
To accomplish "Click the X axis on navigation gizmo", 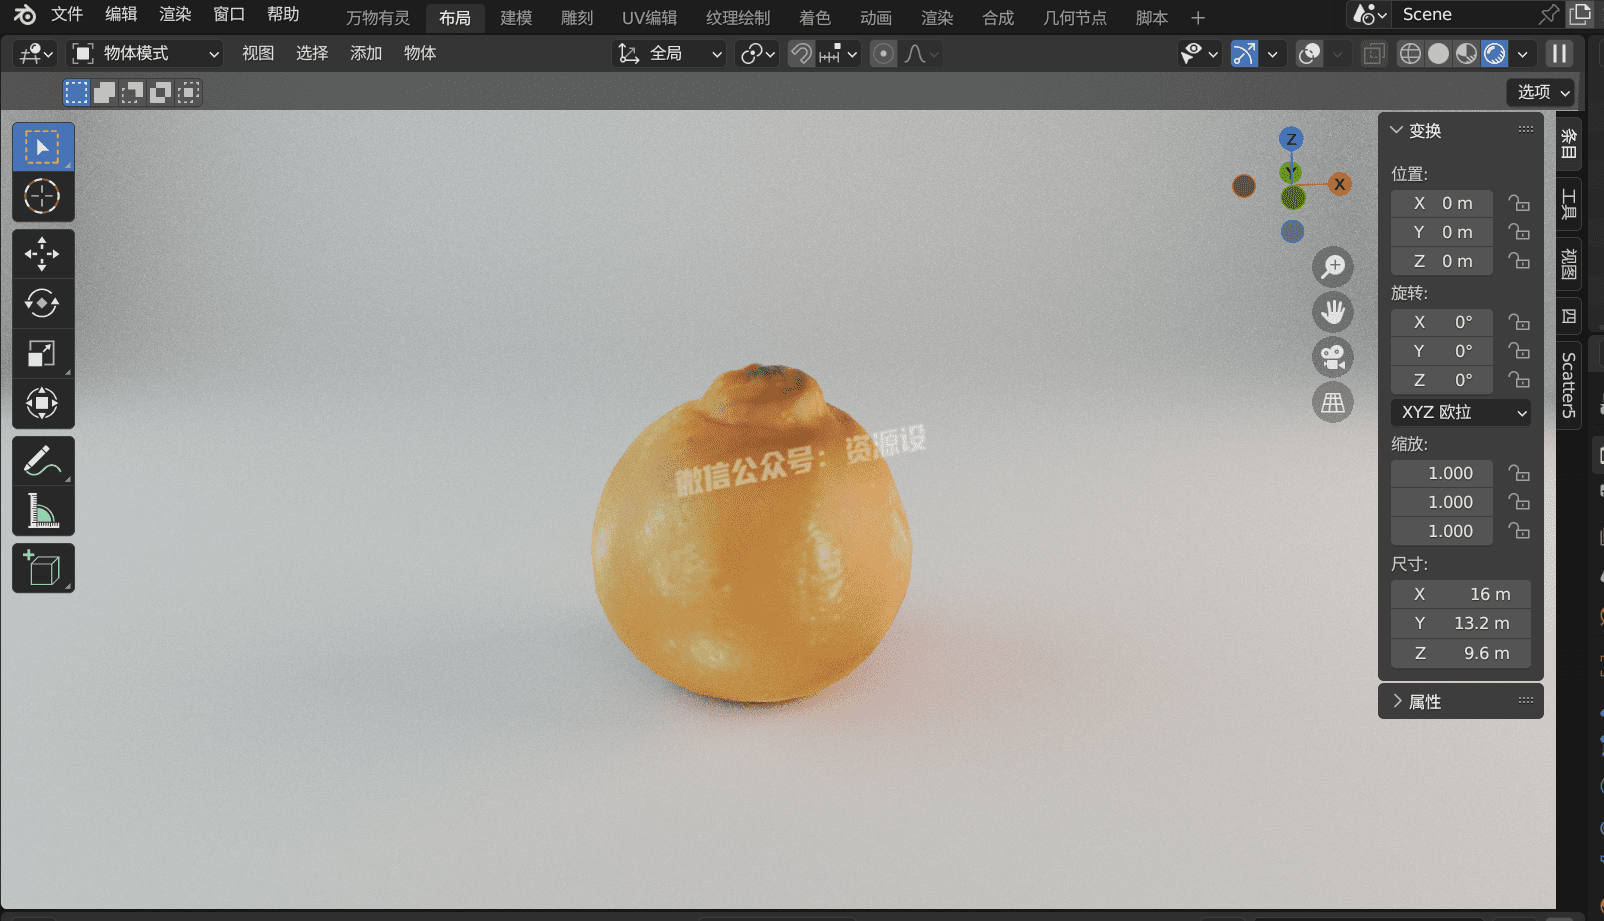I will [1339, 184].
